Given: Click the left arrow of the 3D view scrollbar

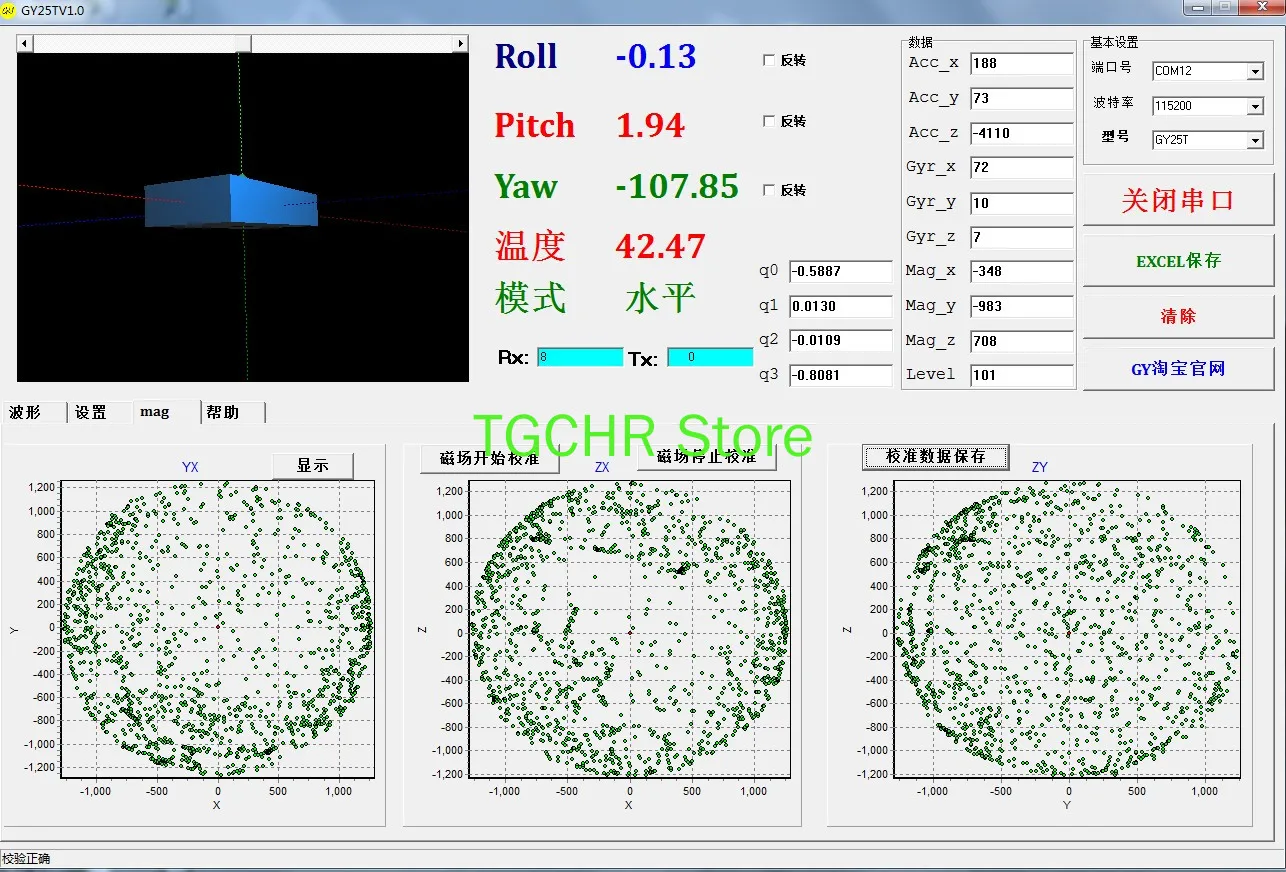Looking at the screenshot, I should [x=25, y=44].
